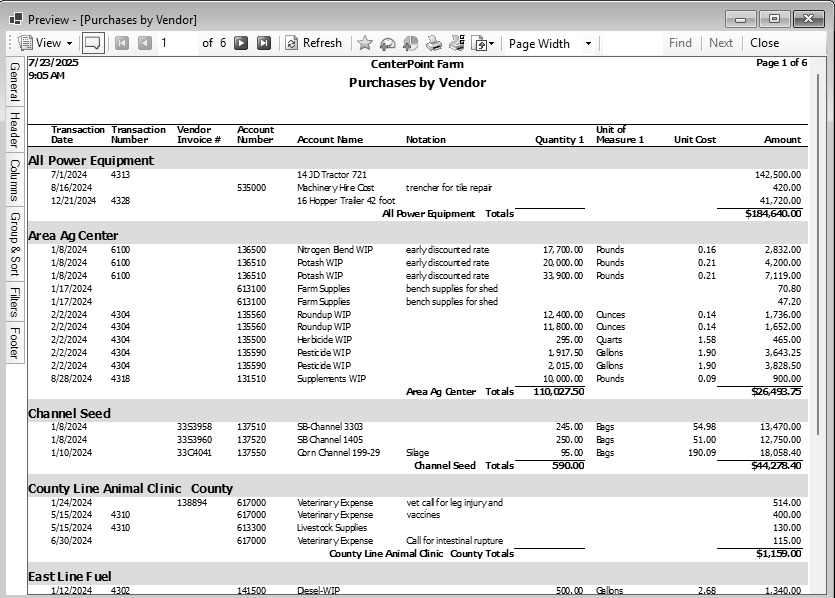Click the gauge dashboard icon in toolbar
Screen dimensions: 835x598
(x=388, y=43)
